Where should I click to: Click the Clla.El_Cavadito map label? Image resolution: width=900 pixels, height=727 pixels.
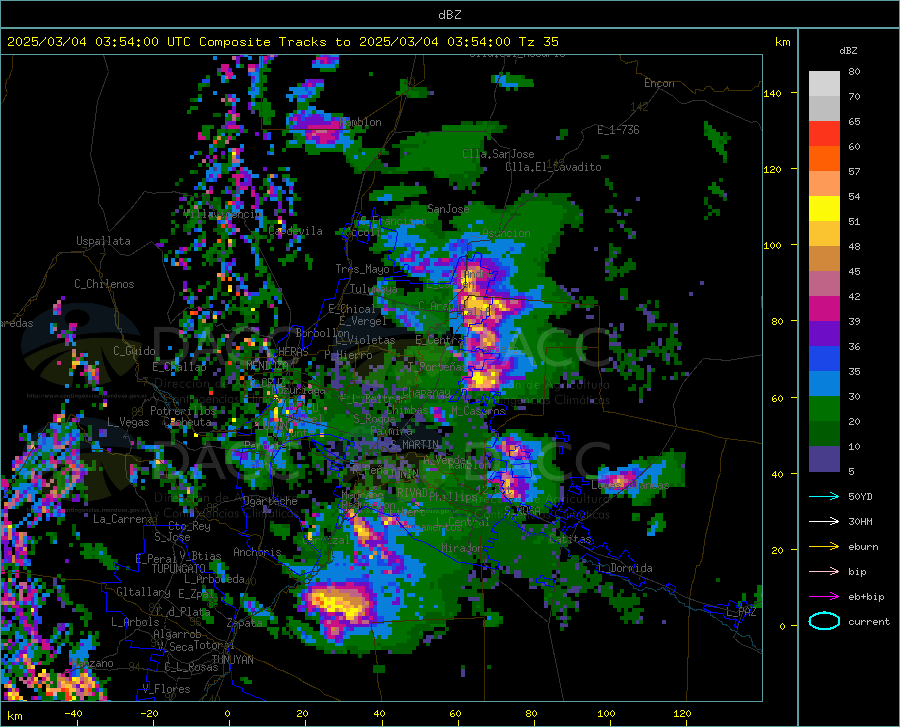click(x=553, y=167)
